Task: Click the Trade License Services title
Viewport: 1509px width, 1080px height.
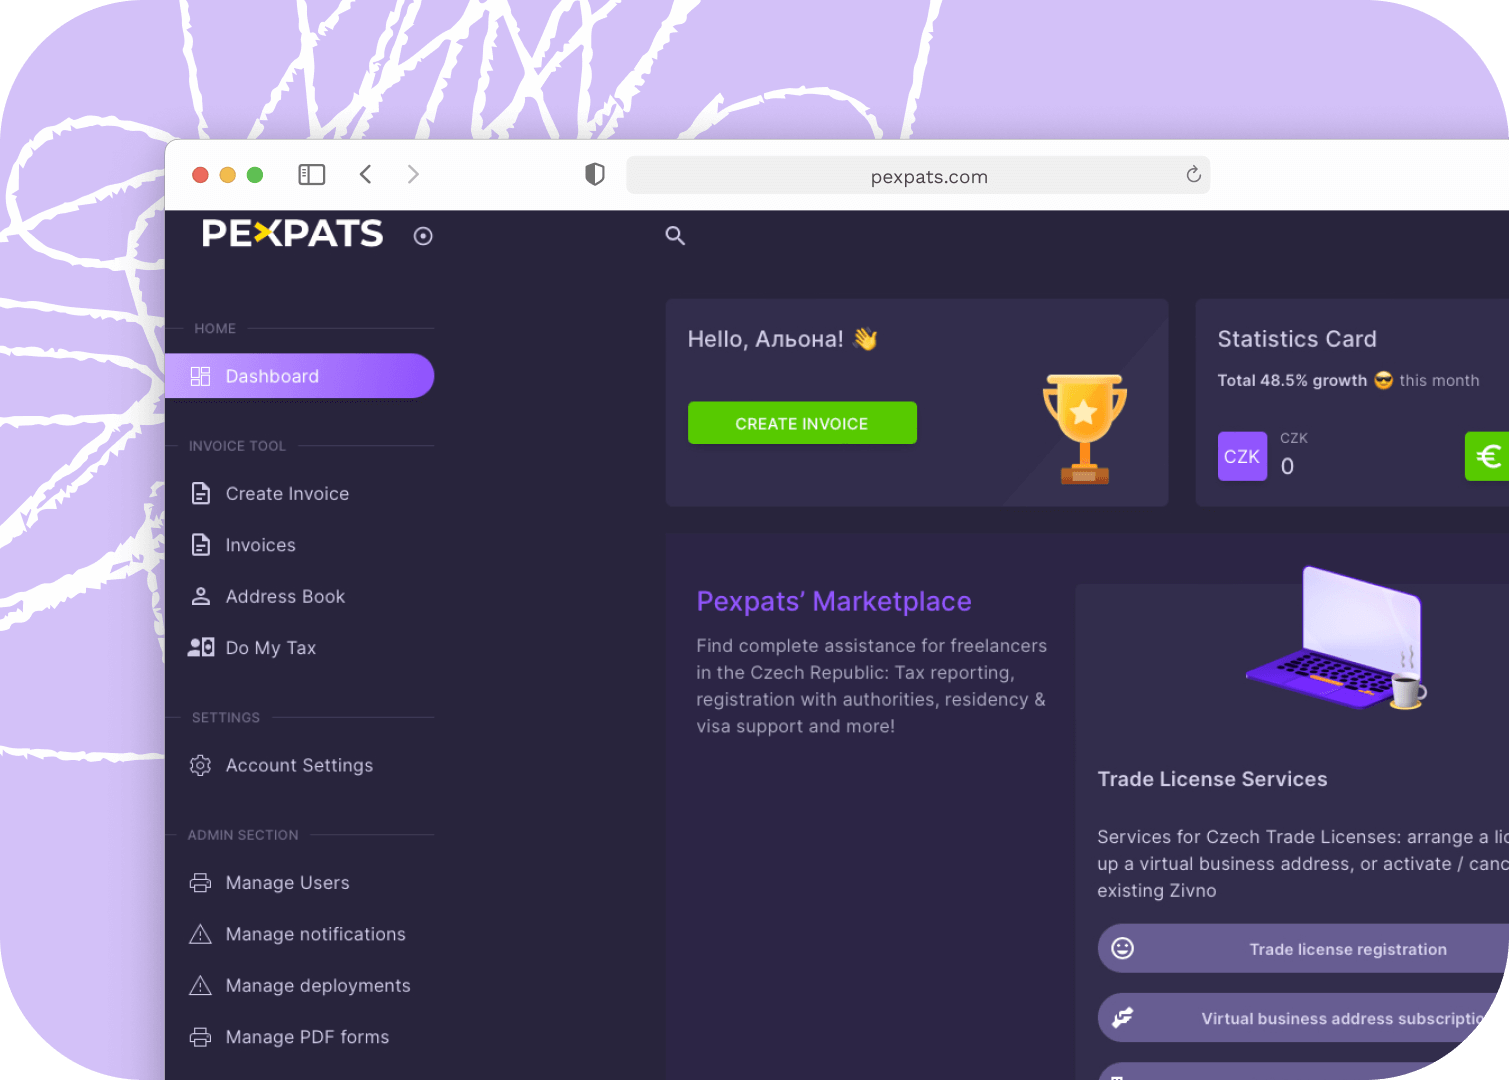Action: pyautogui.click(x=1212, y=779)
